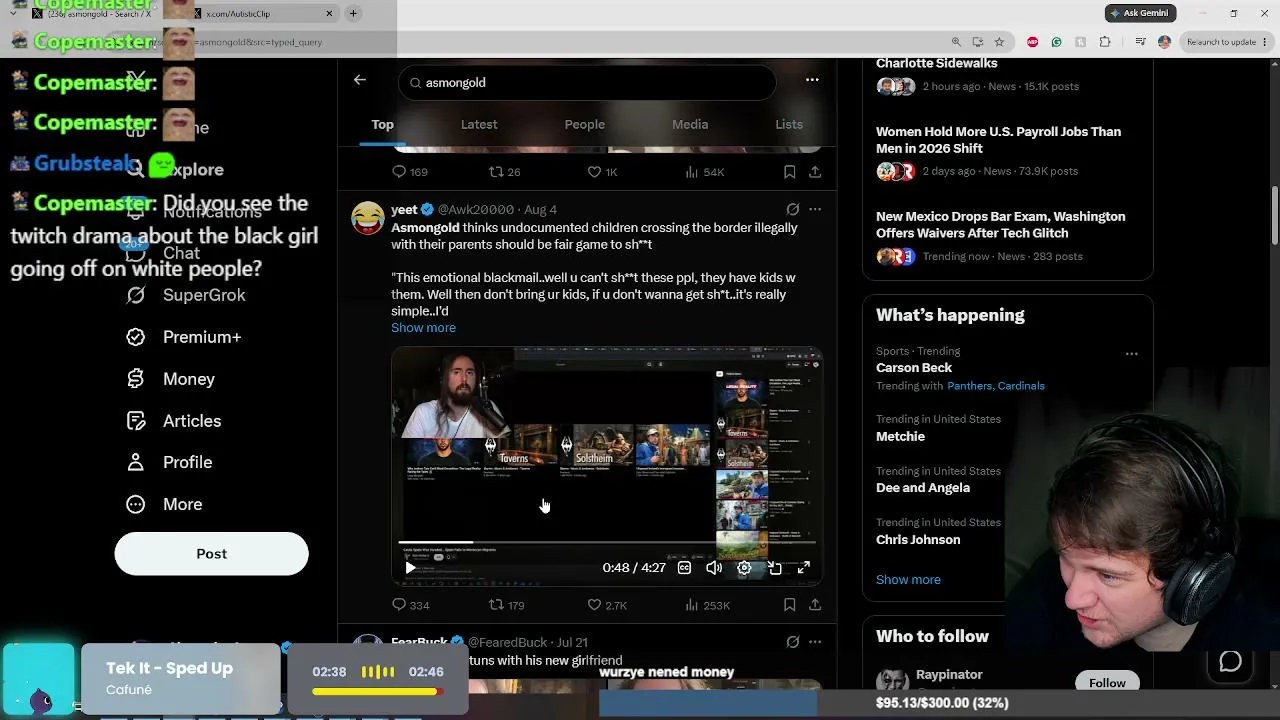Open Articles in the sidebar
1280x720 pixels.
pos(174,421)
